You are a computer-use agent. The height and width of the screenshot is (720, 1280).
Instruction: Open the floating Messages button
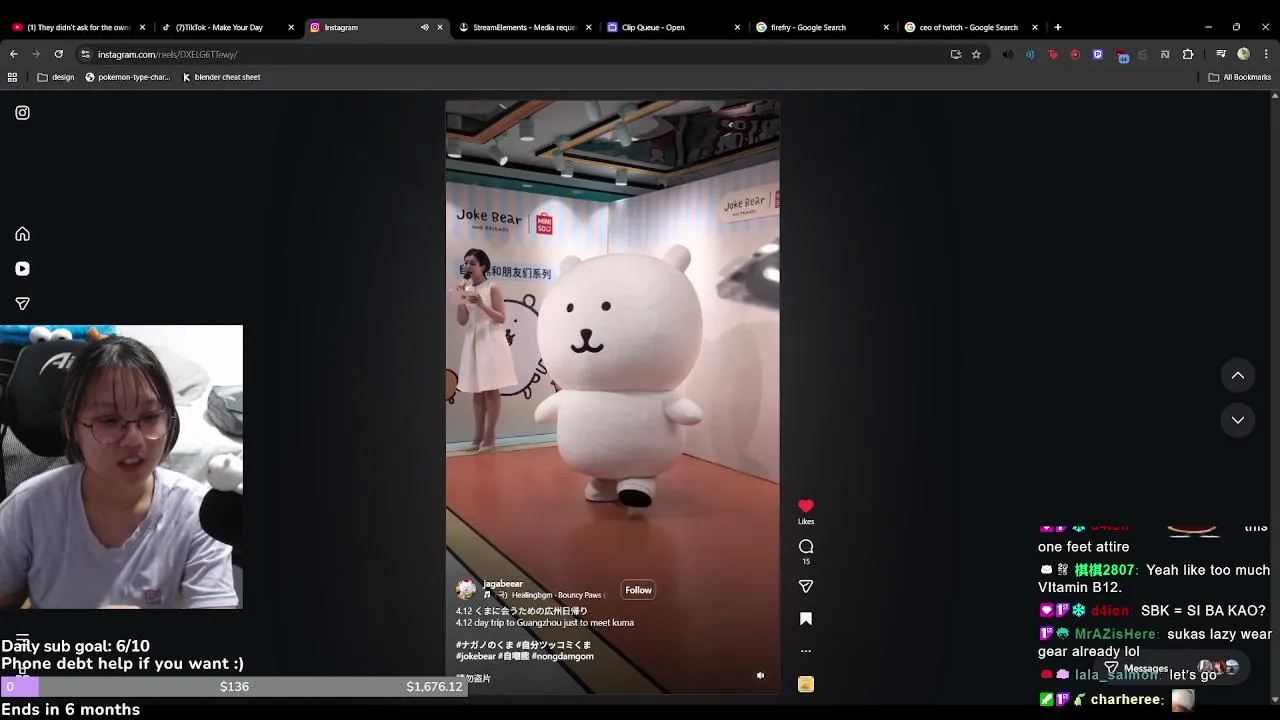click(1170, 668)
